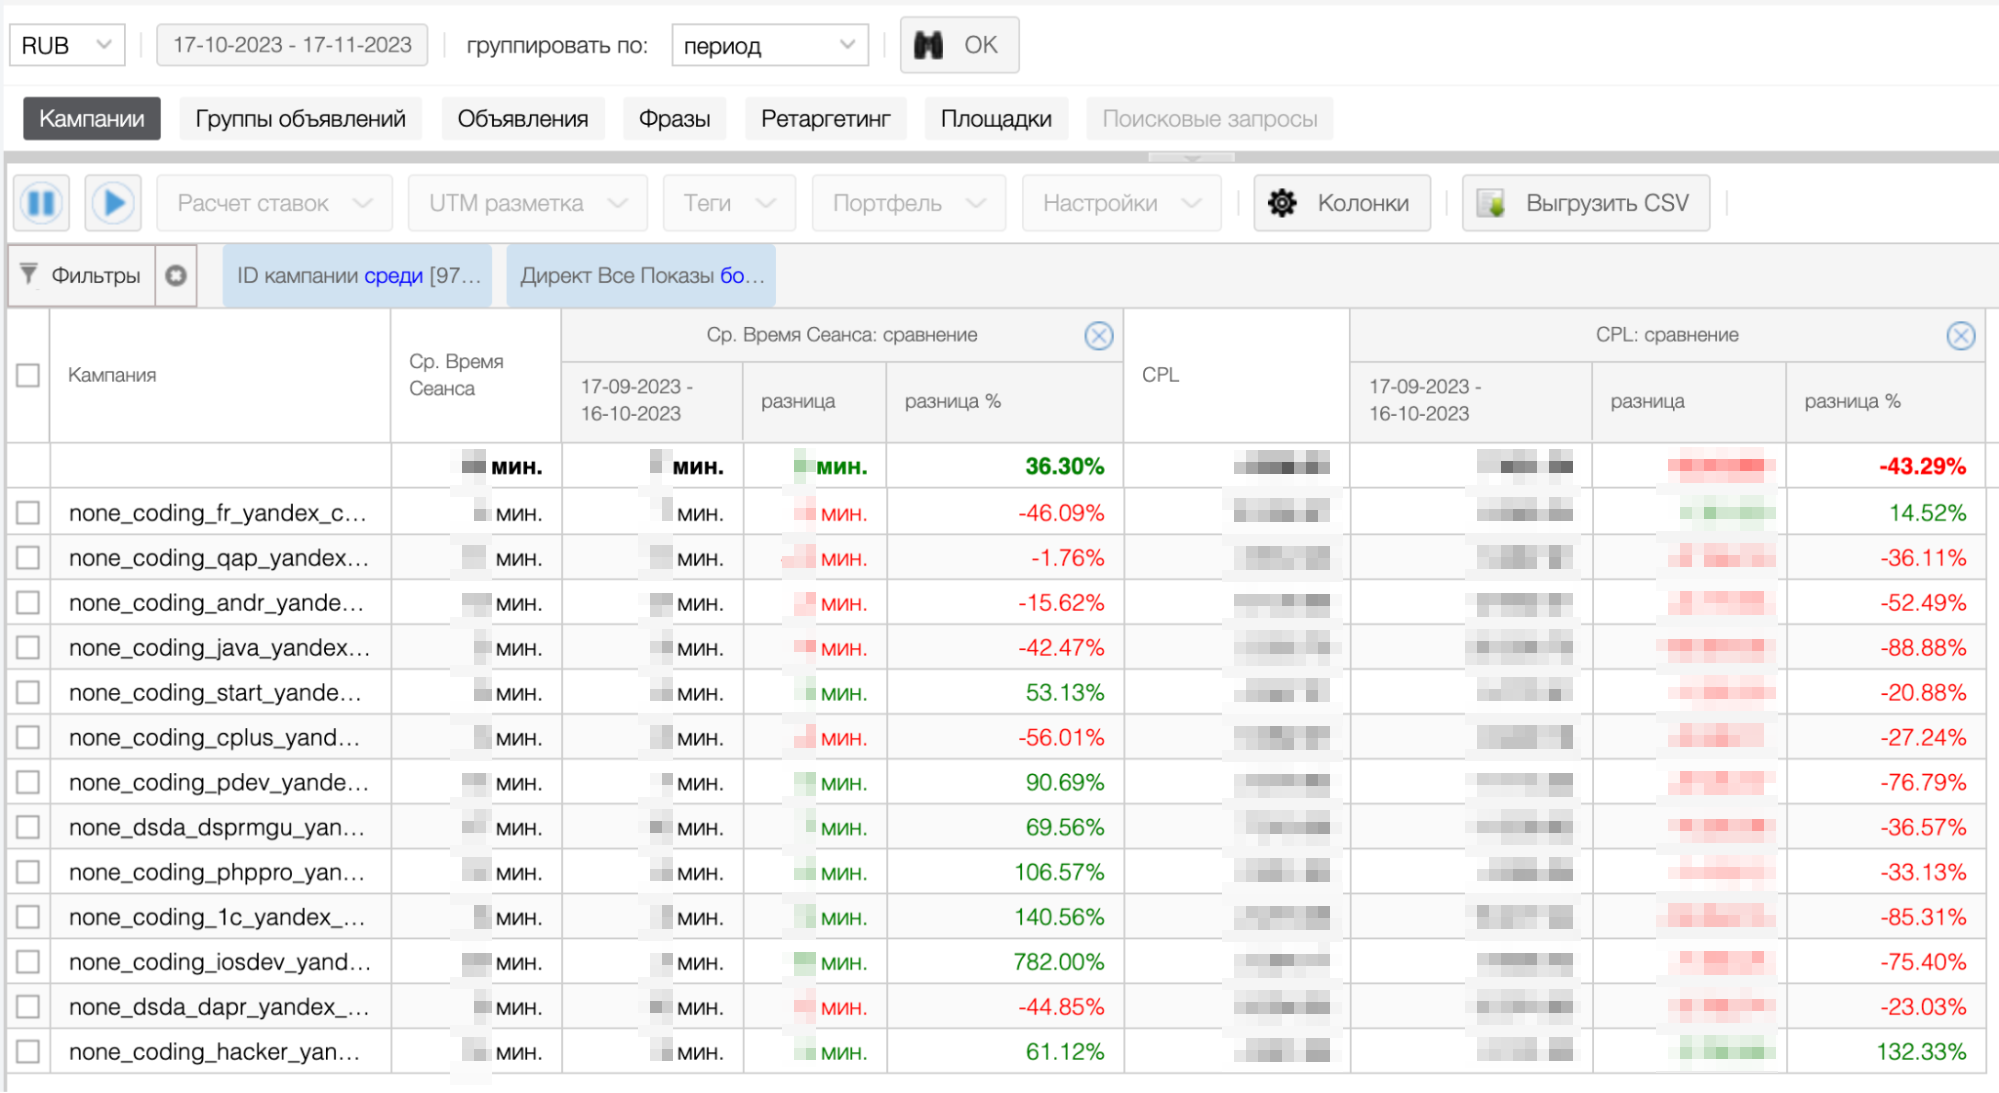Image resolution: width=1999 pixels, height=1093 pixels.
Task: Click the ID кампании filter chip
Action: 358,275
